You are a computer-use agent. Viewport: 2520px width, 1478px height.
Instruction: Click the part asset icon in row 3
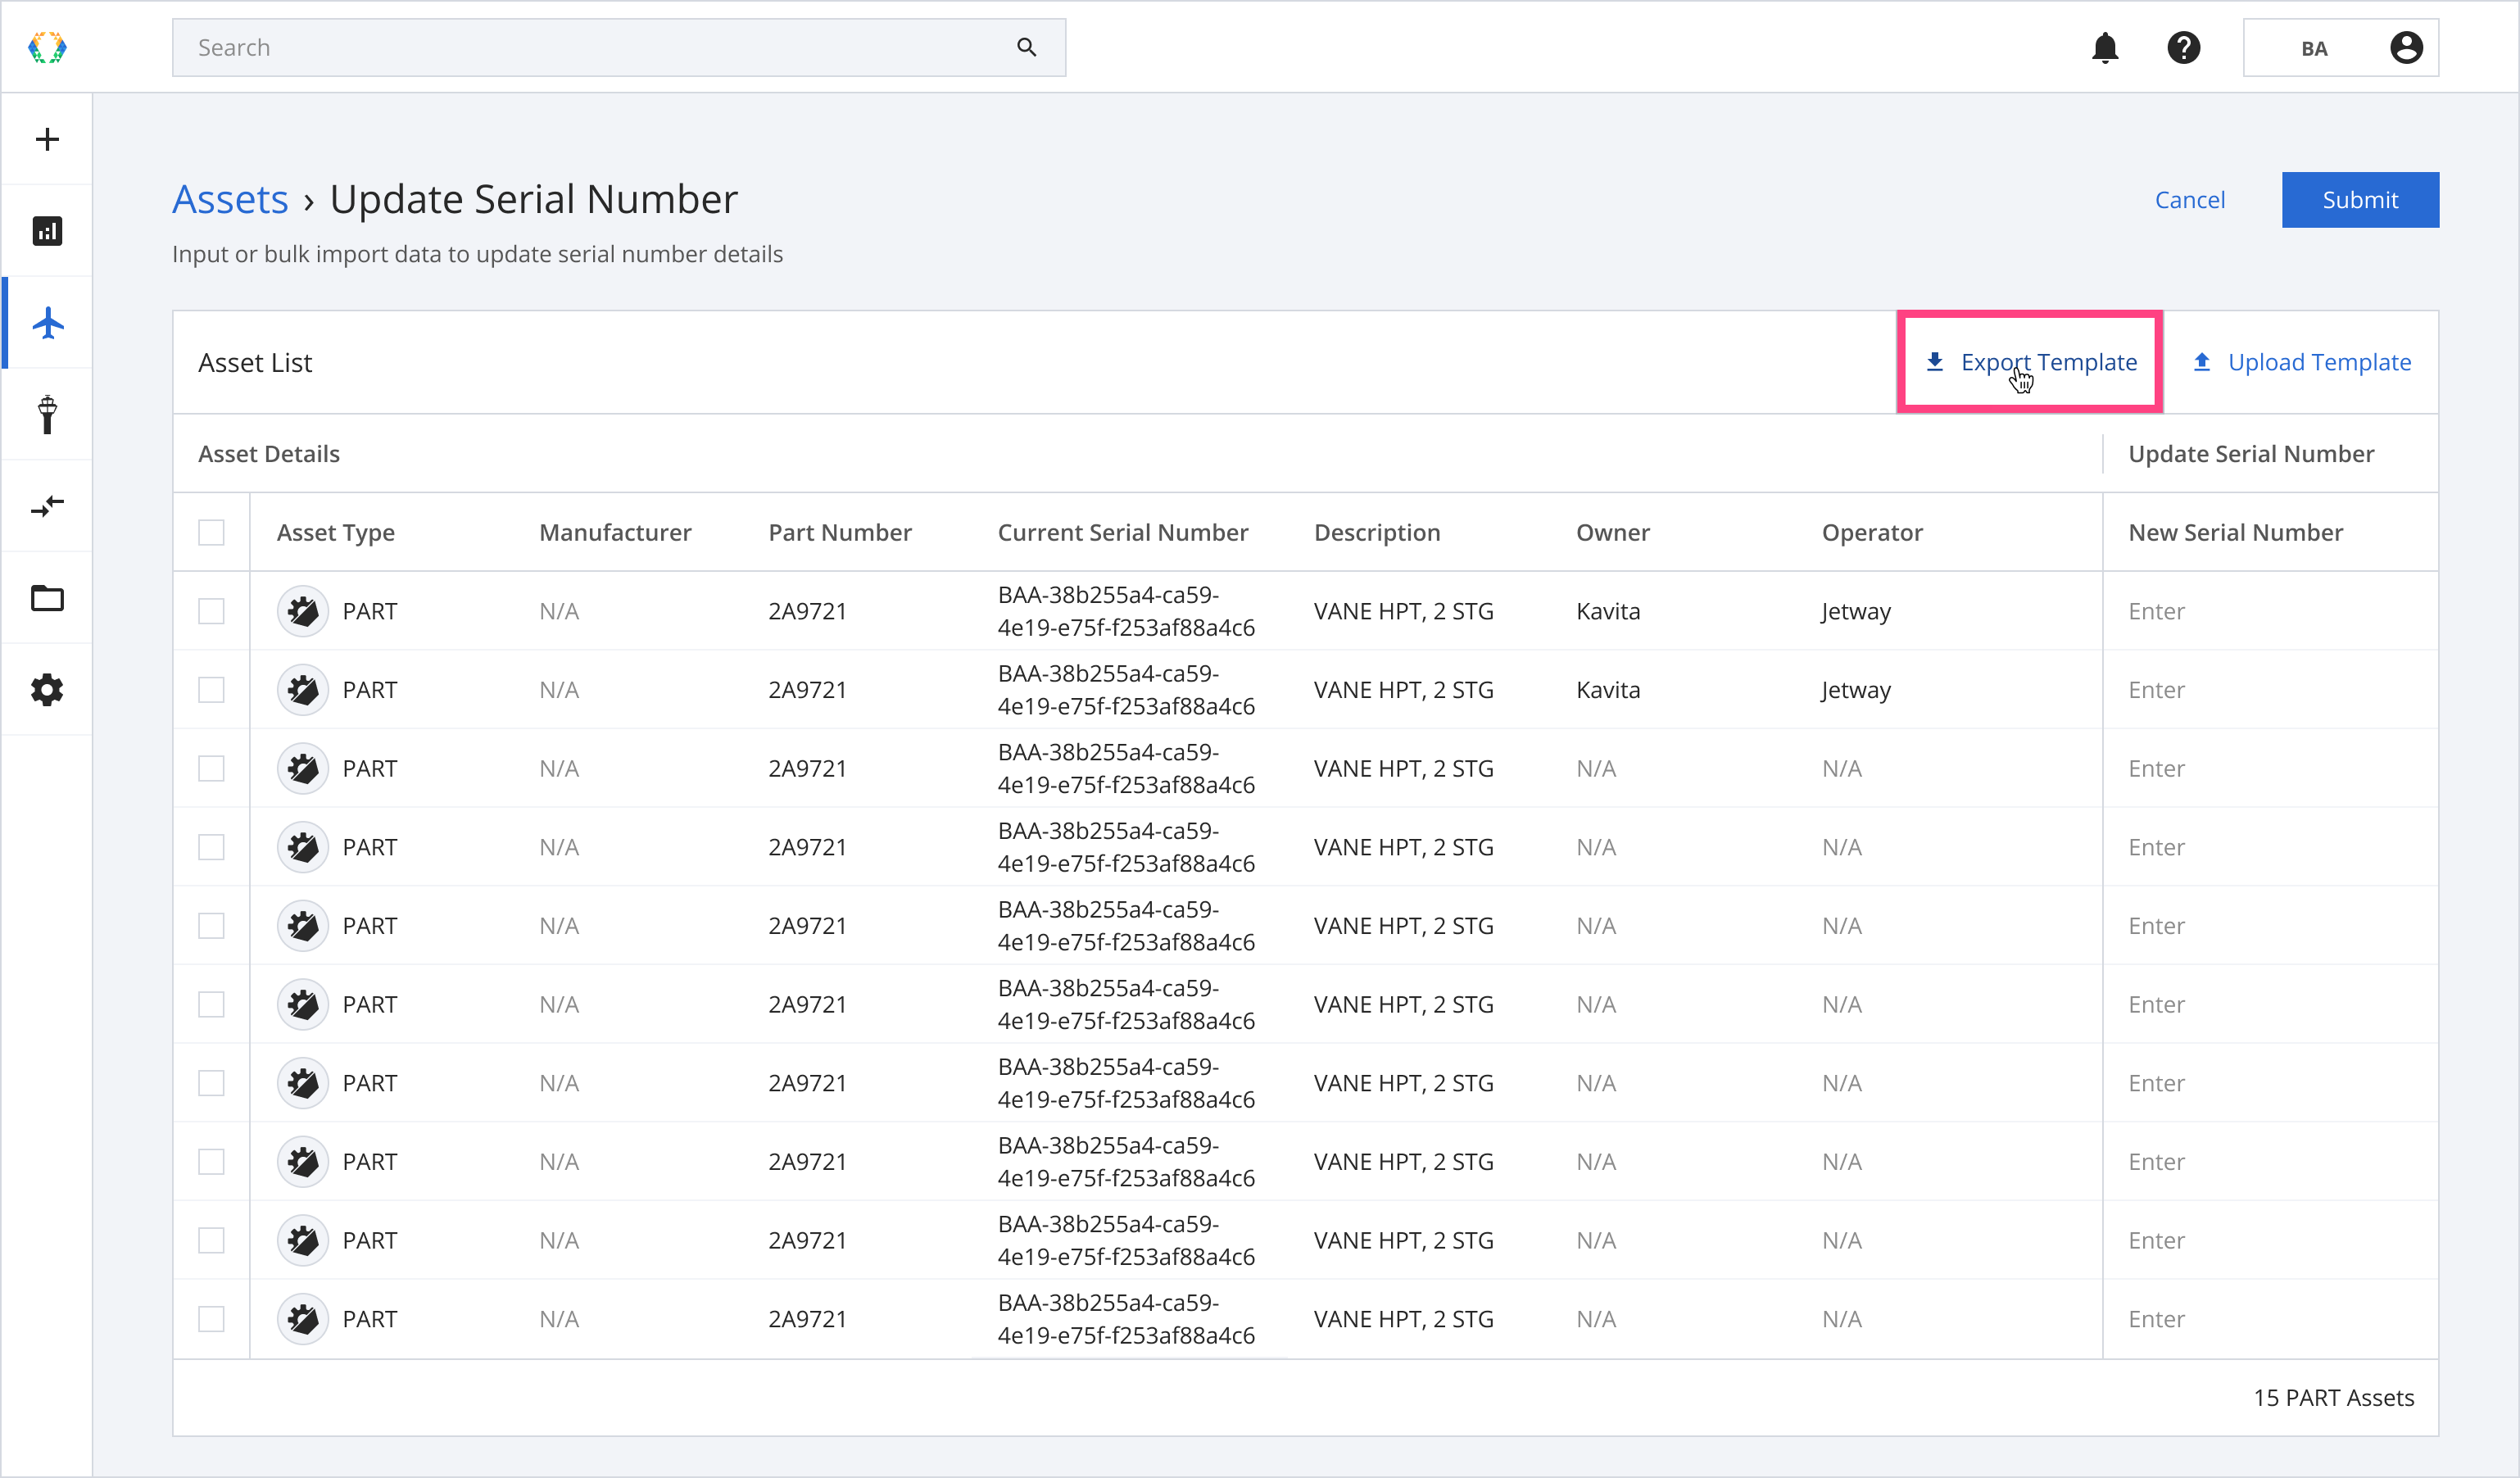pos(299,767)
